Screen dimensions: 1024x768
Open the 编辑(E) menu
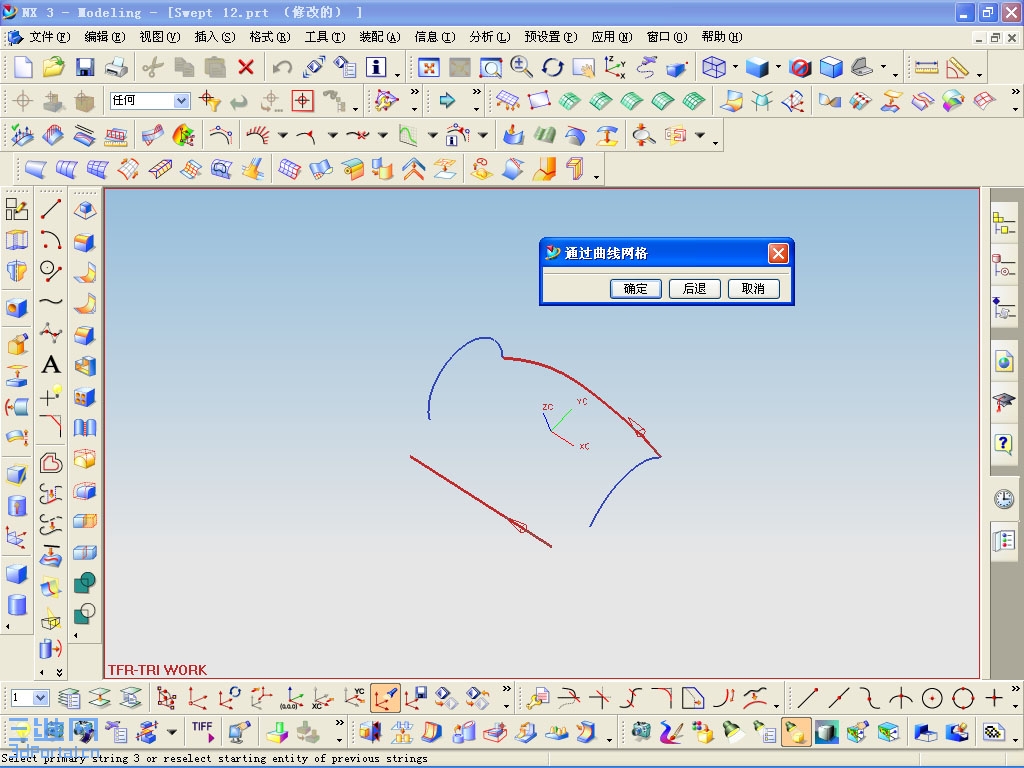104,37
